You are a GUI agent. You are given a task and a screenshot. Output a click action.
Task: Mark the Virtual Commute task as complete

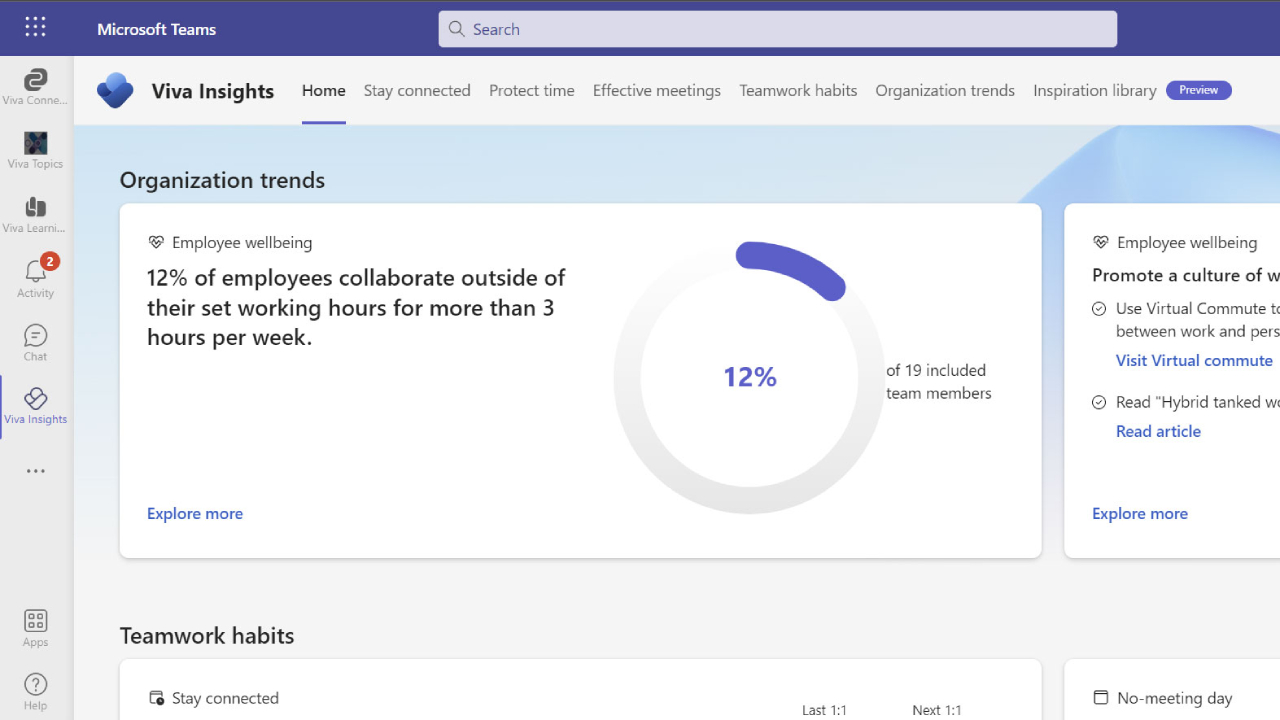[x=1099, y=308]
